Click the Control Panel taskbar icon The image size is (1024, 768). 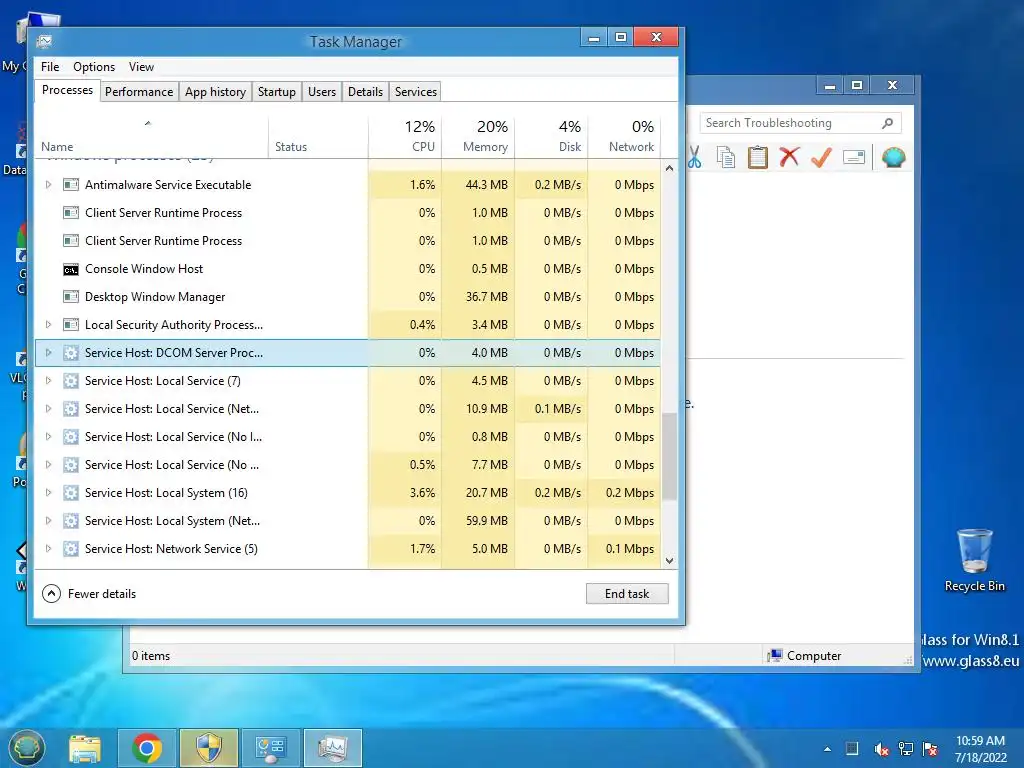[271, 748]
